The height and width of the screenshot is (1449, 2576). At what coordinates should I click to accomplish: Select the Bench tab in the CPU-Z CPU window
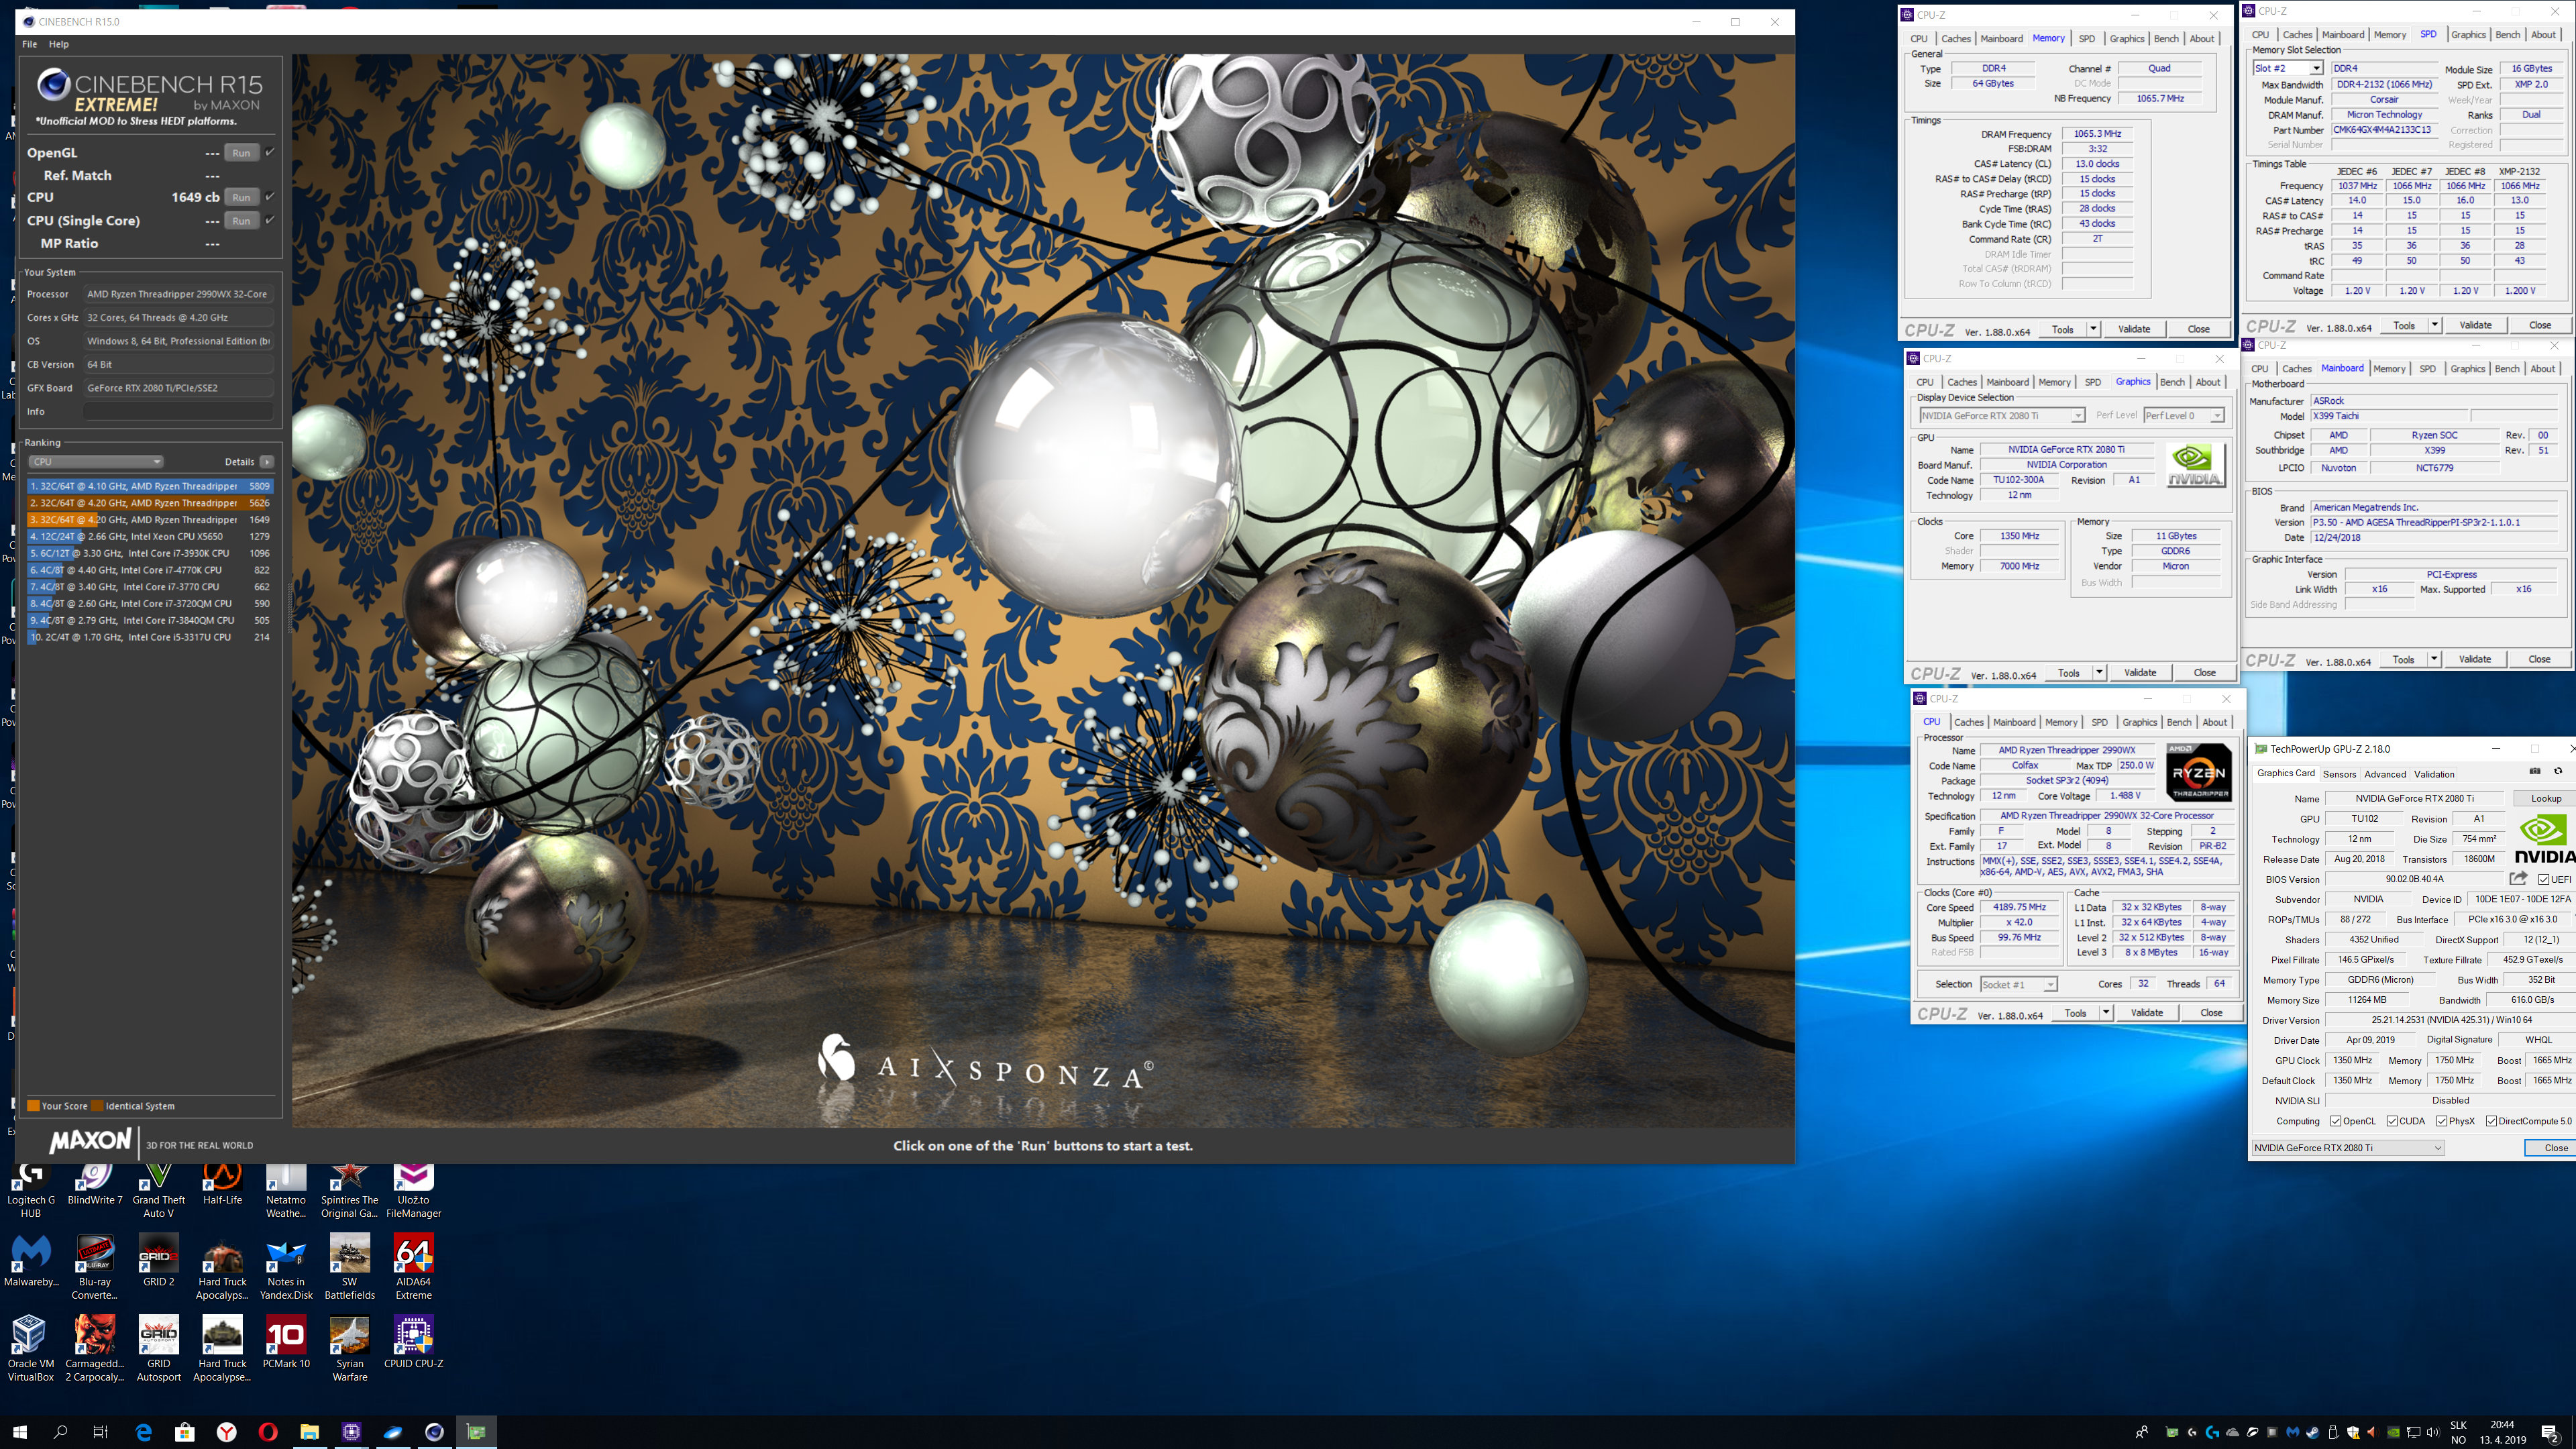2178,722
